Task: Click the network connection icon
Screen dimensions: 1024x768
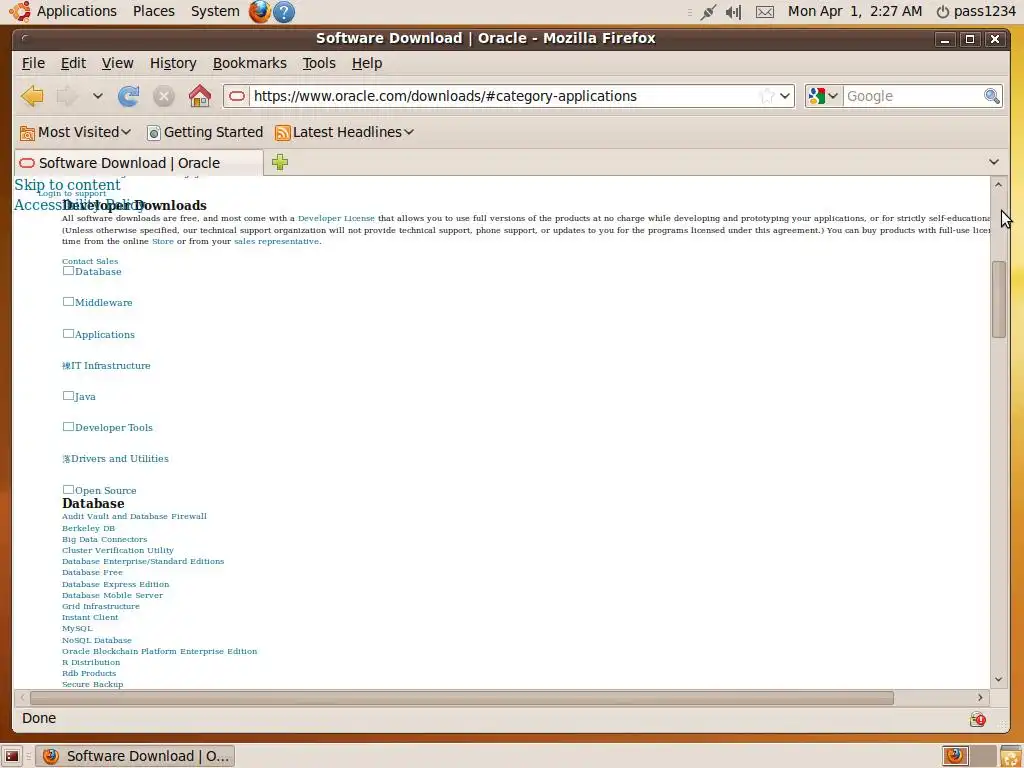Action: 708,12
